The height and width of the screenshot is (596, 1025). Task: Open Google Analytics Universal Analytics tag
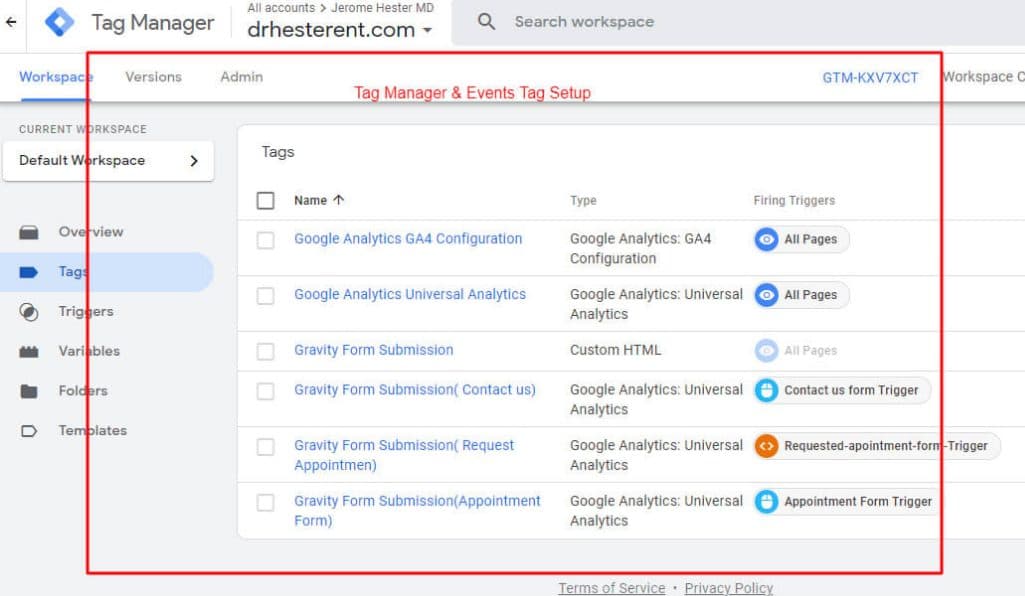pyautogui.click(x=410, y=294)
